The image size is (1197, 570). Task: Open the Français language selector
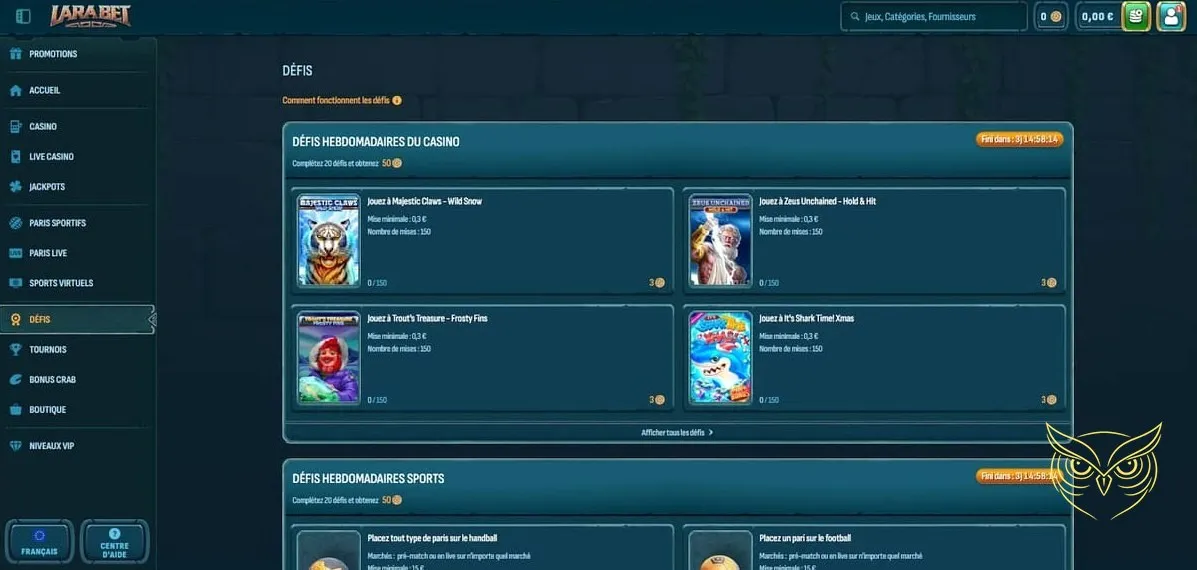tap(40, 541)
